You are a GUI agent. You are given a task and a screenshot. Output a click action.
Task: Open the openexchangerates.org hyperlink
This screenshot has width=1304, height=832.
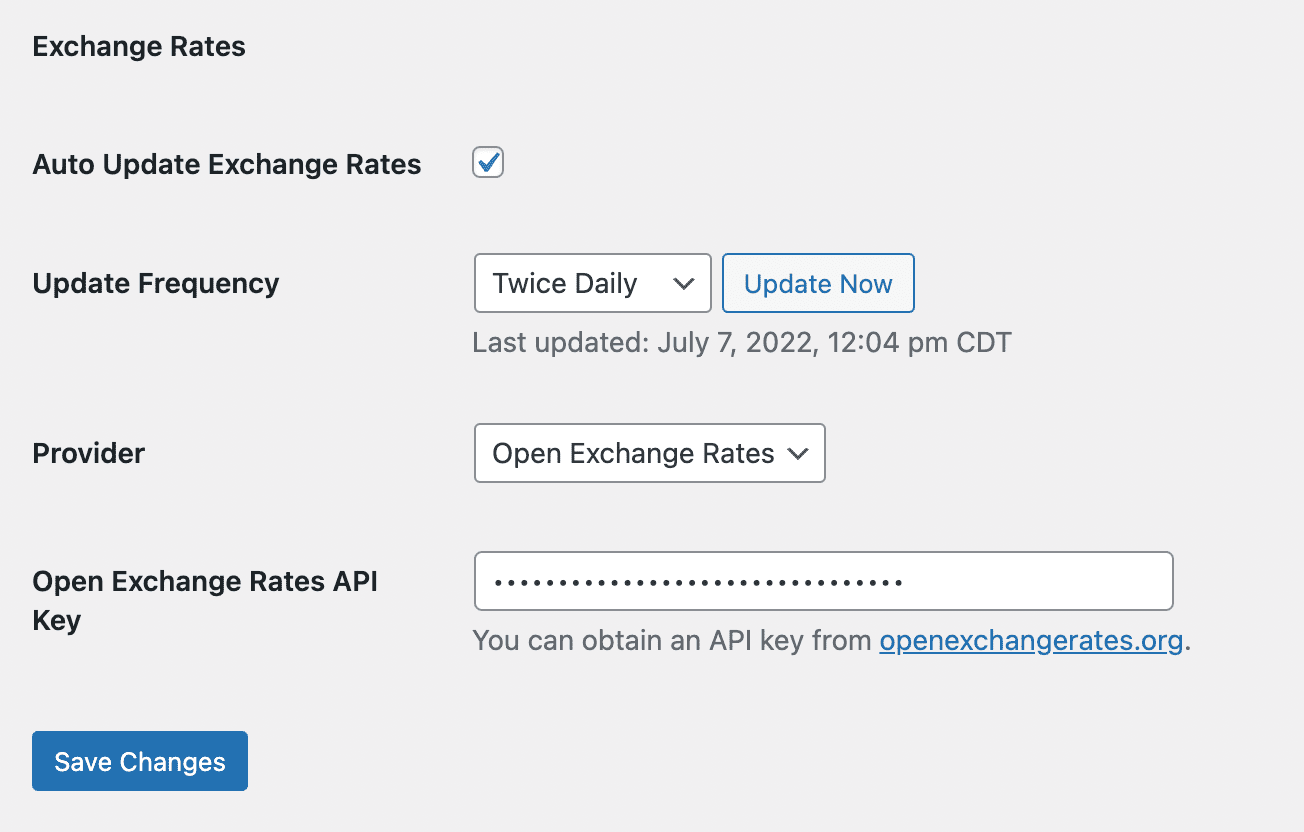coord(1030,641)
